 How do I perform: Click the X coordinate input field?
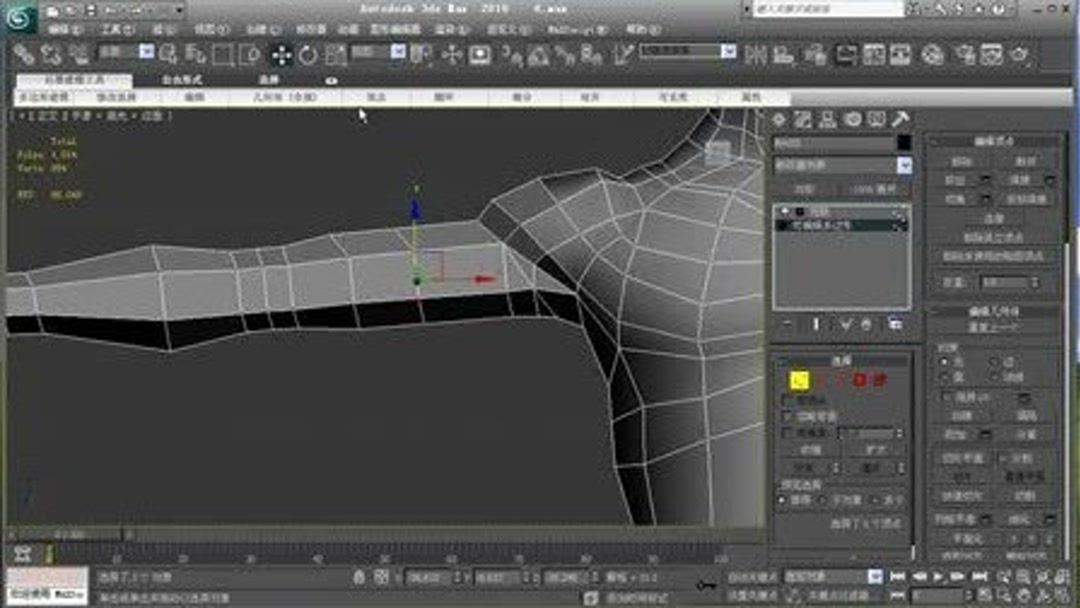tap(427, 577)
